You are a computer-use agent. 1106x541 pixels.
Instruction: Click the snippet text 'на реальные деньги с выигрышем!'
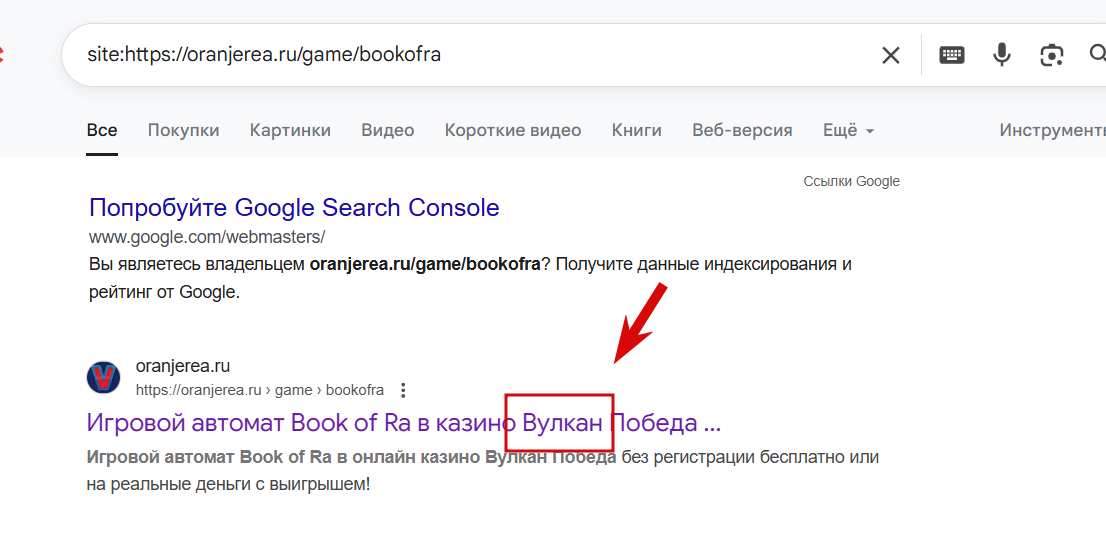(x=228, y=485)
